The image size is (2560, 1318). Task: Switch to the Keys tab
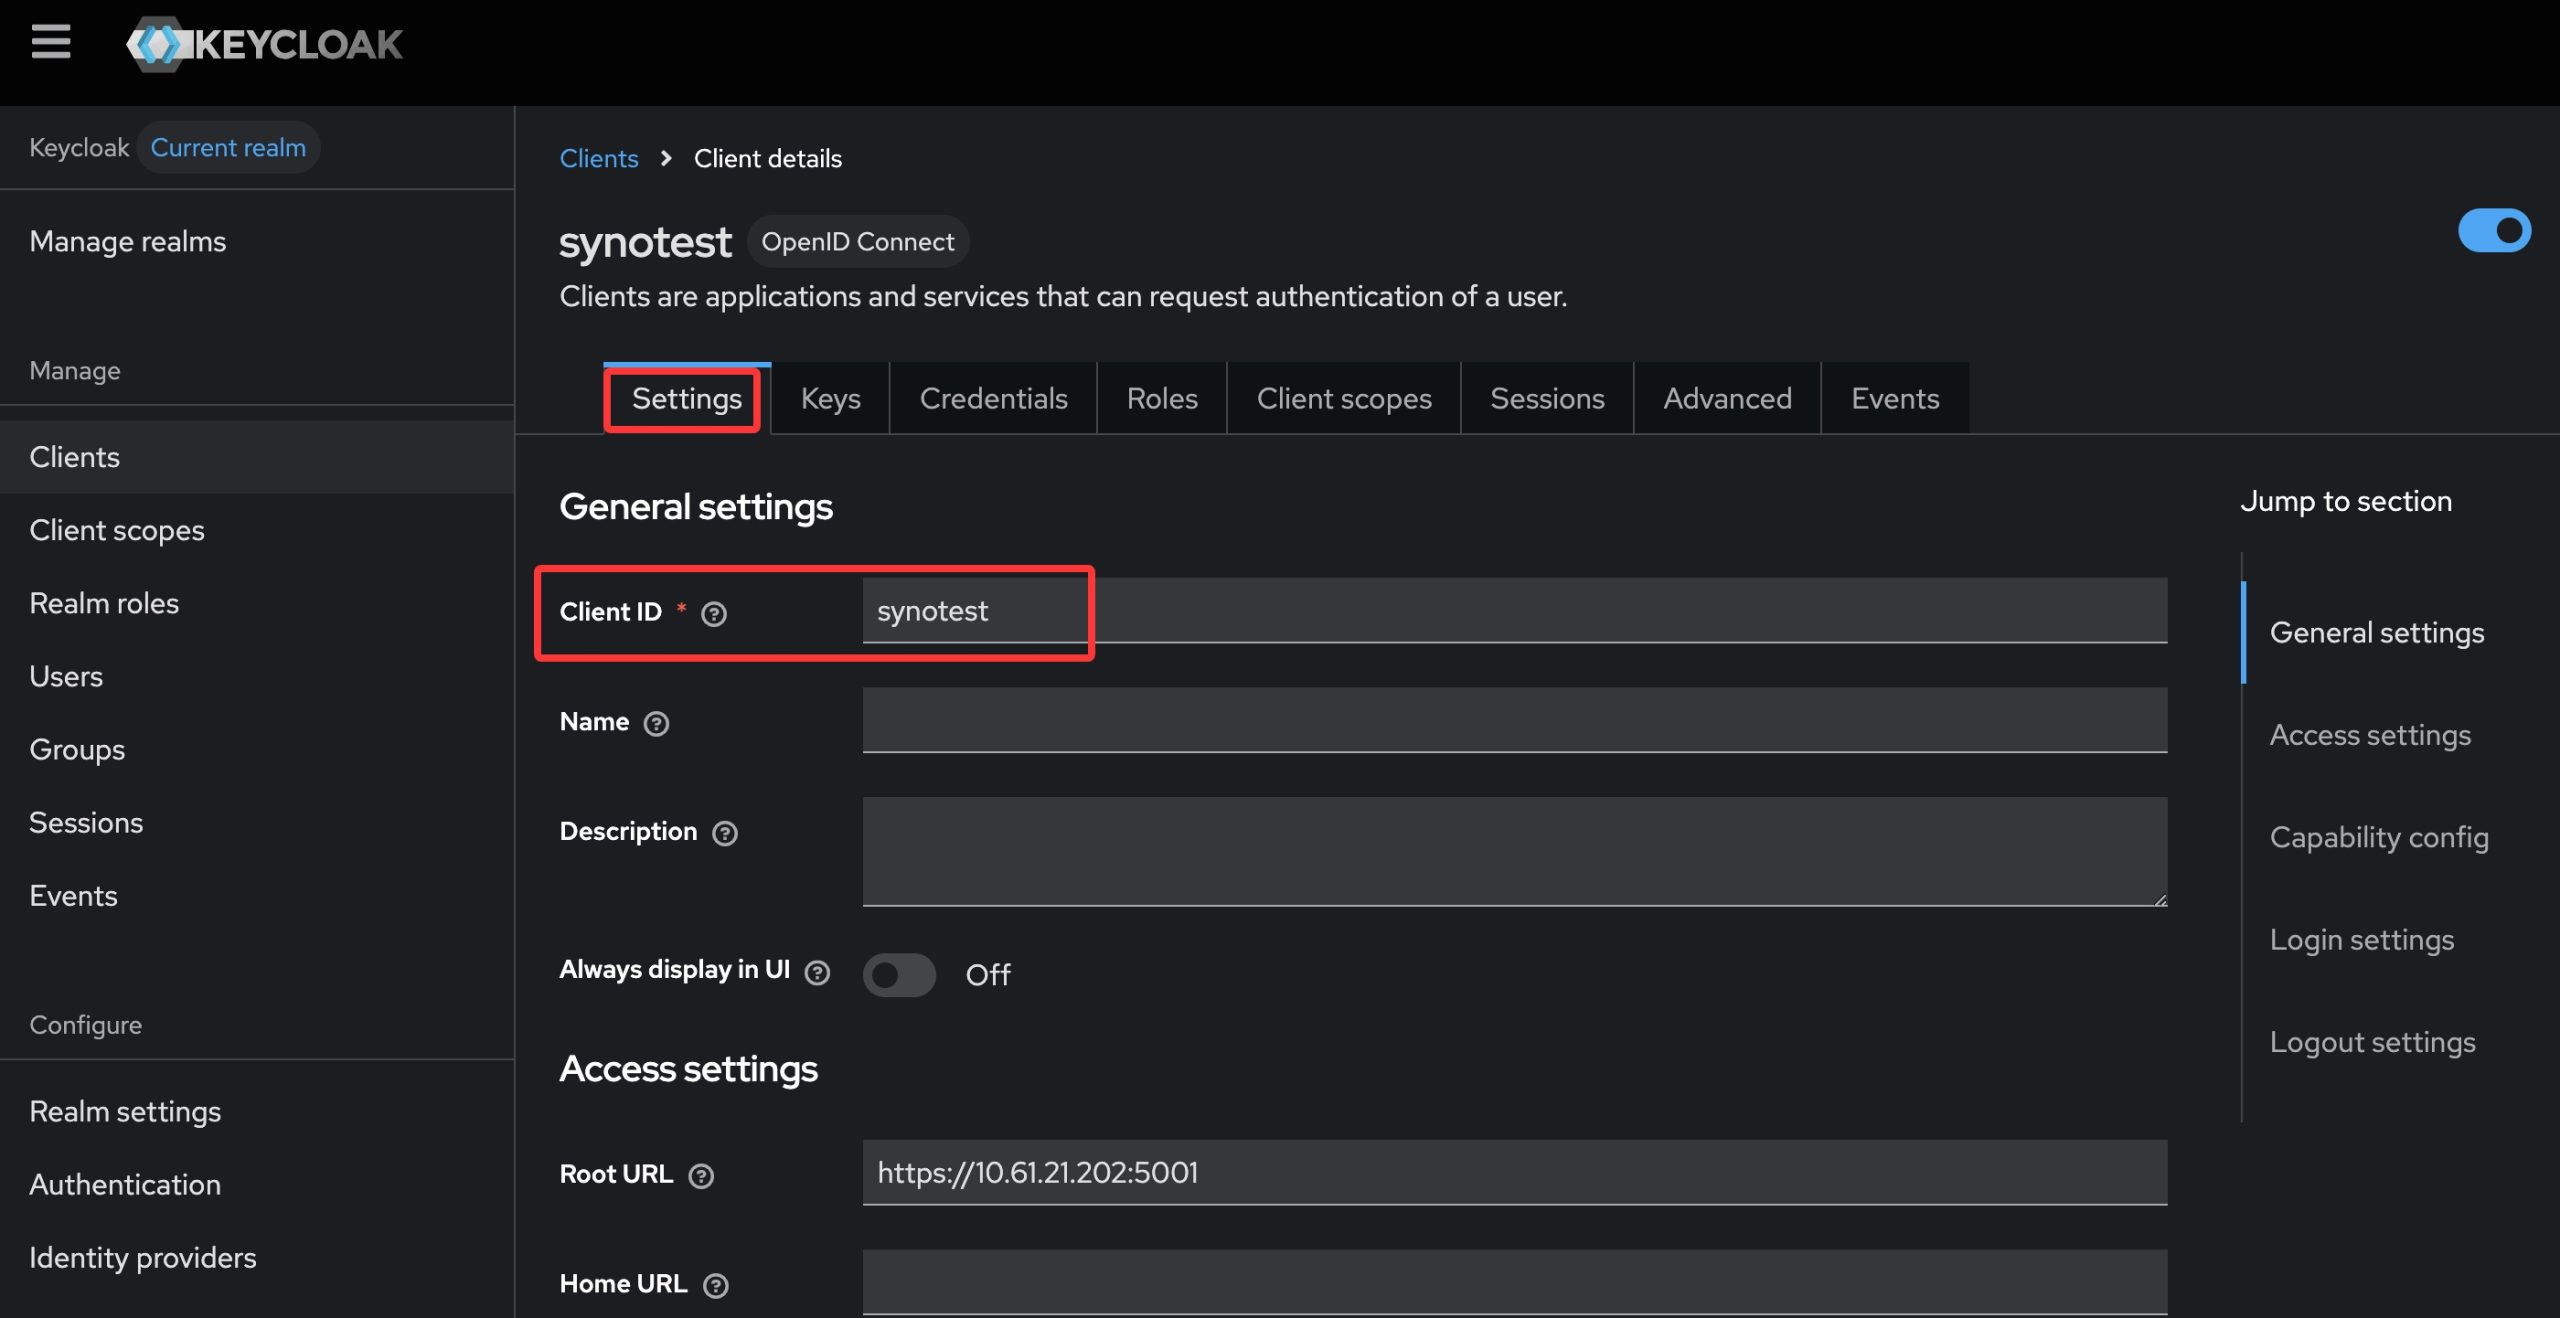click(x=831, y=399)
